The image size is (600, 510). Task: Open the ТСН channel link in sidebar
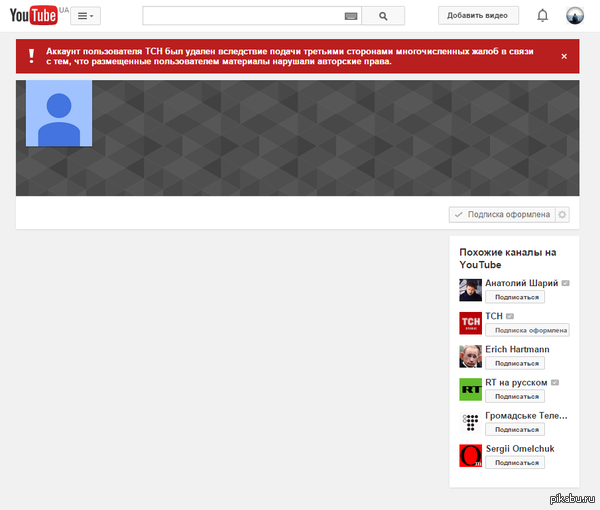(494, 316)
